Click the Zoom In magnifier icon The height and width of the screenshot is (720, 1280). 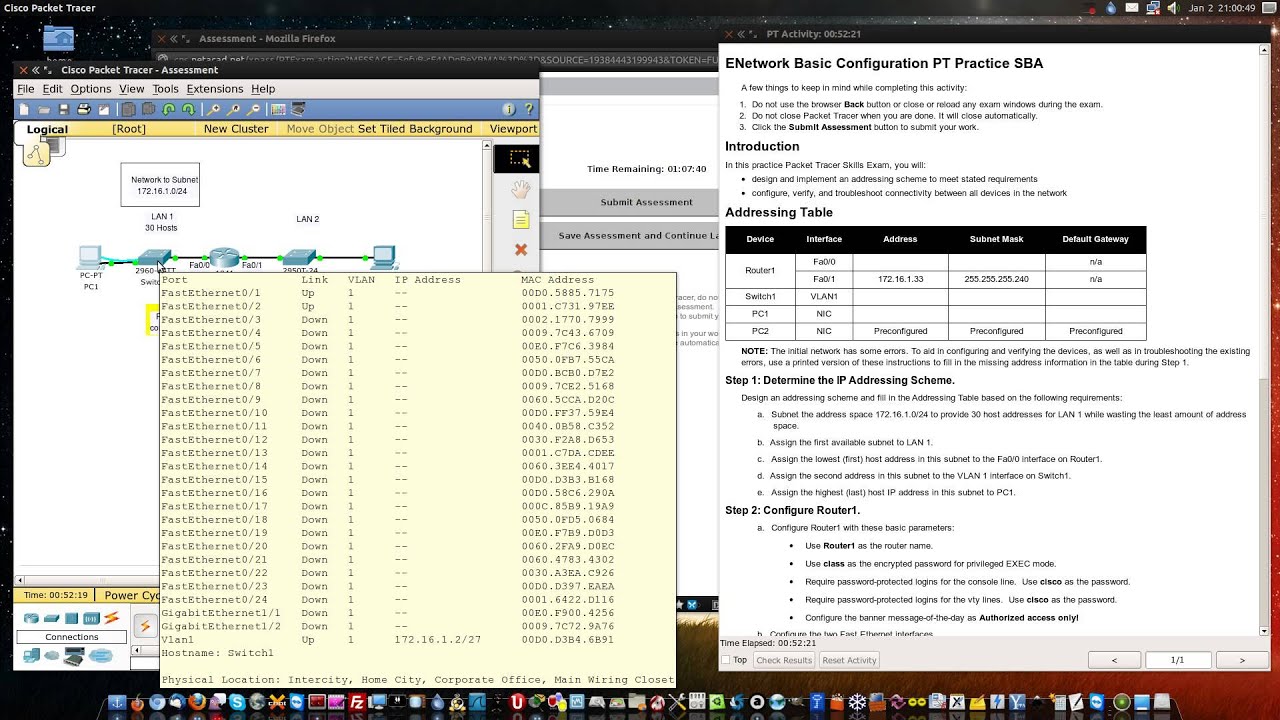[214, 109]
